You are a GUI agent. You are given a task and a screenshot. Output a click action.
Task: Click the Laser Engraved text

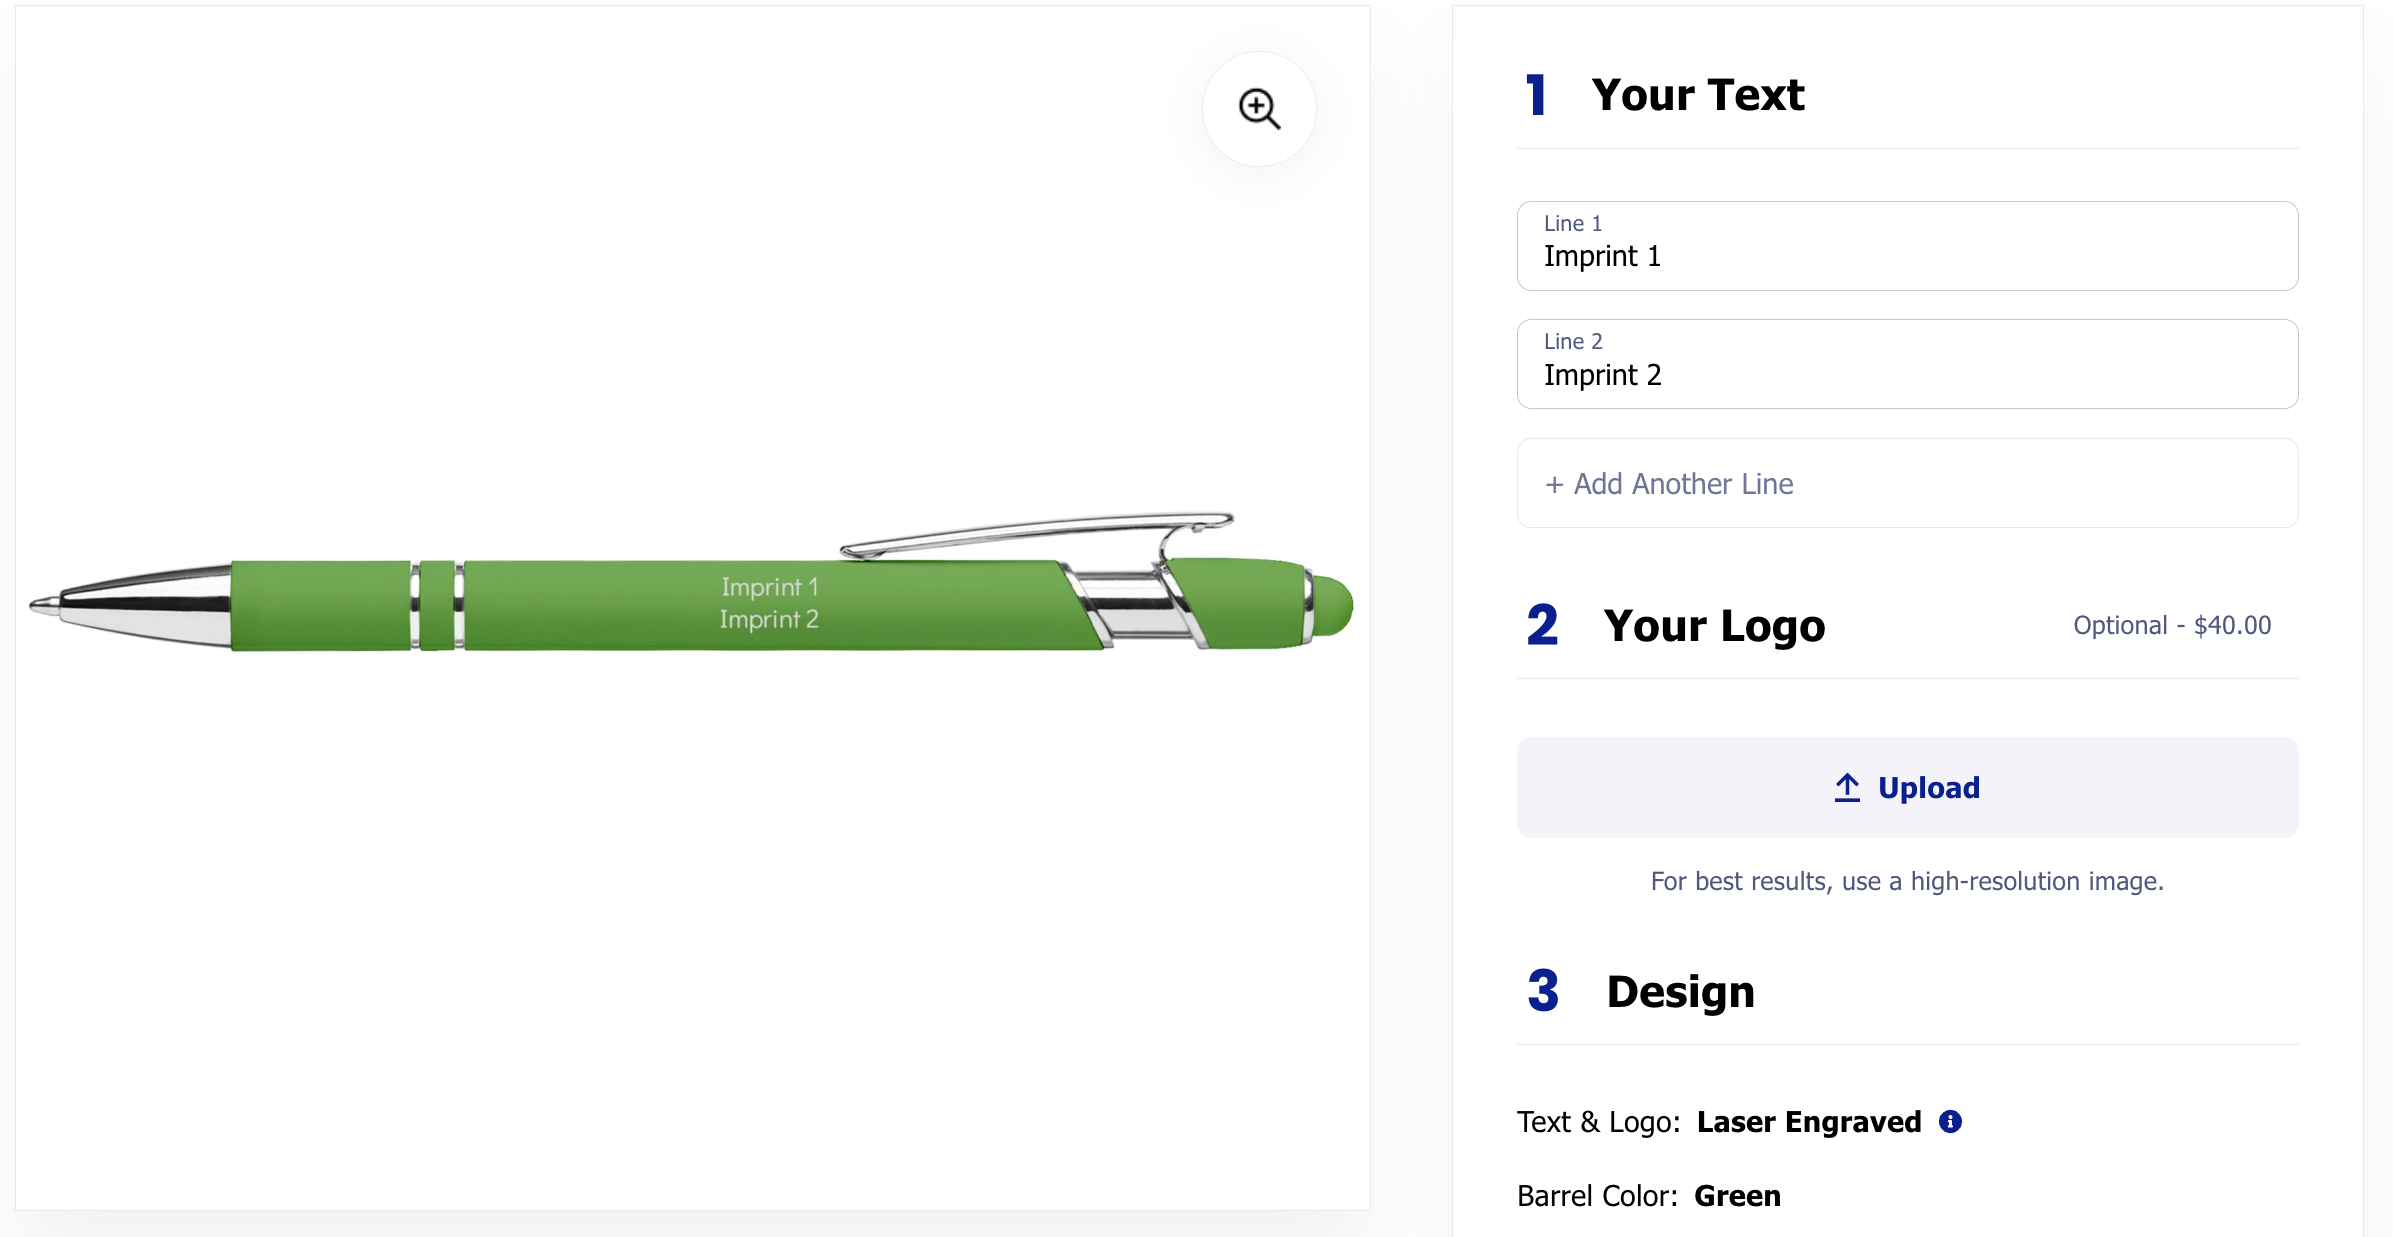tap(1808, 1122)
